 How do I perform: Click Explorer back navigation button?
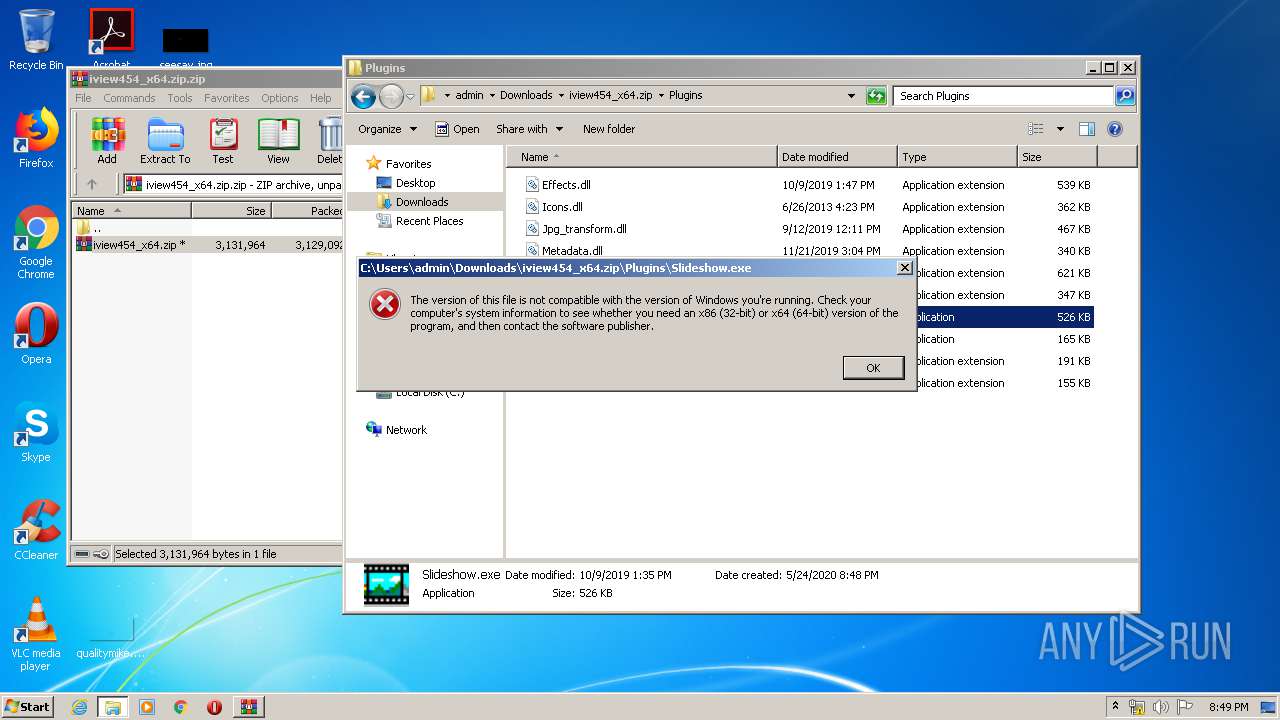(x=363, y=96)
